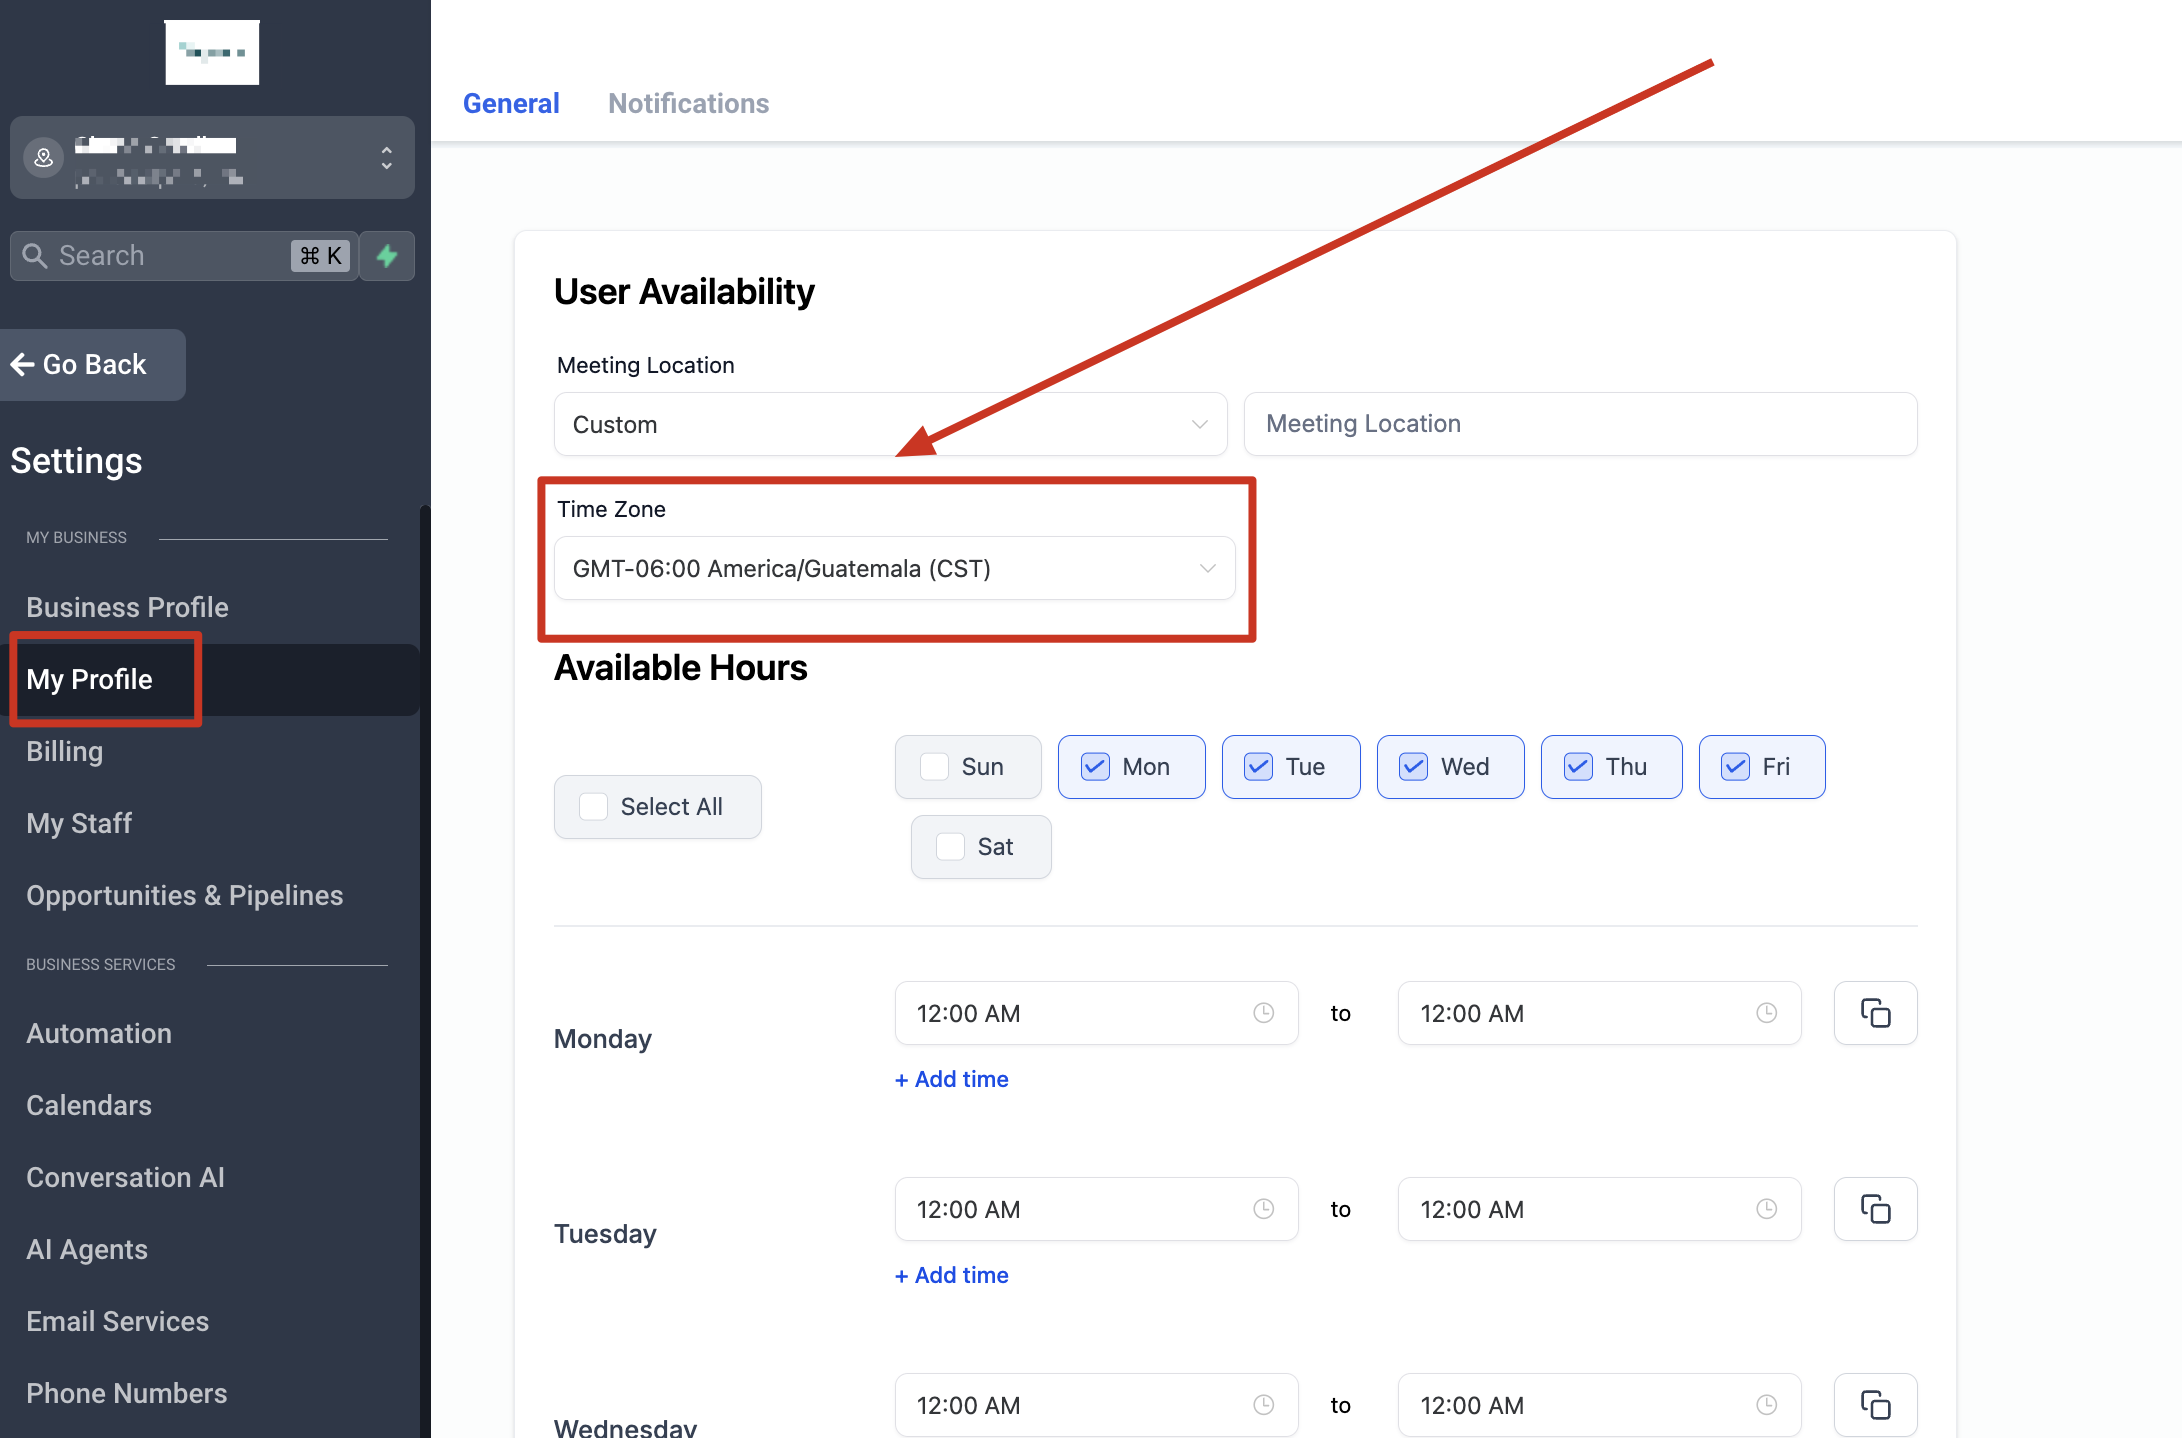
Task: Open Calendars in the settings sidebar
Action: 89,1105
